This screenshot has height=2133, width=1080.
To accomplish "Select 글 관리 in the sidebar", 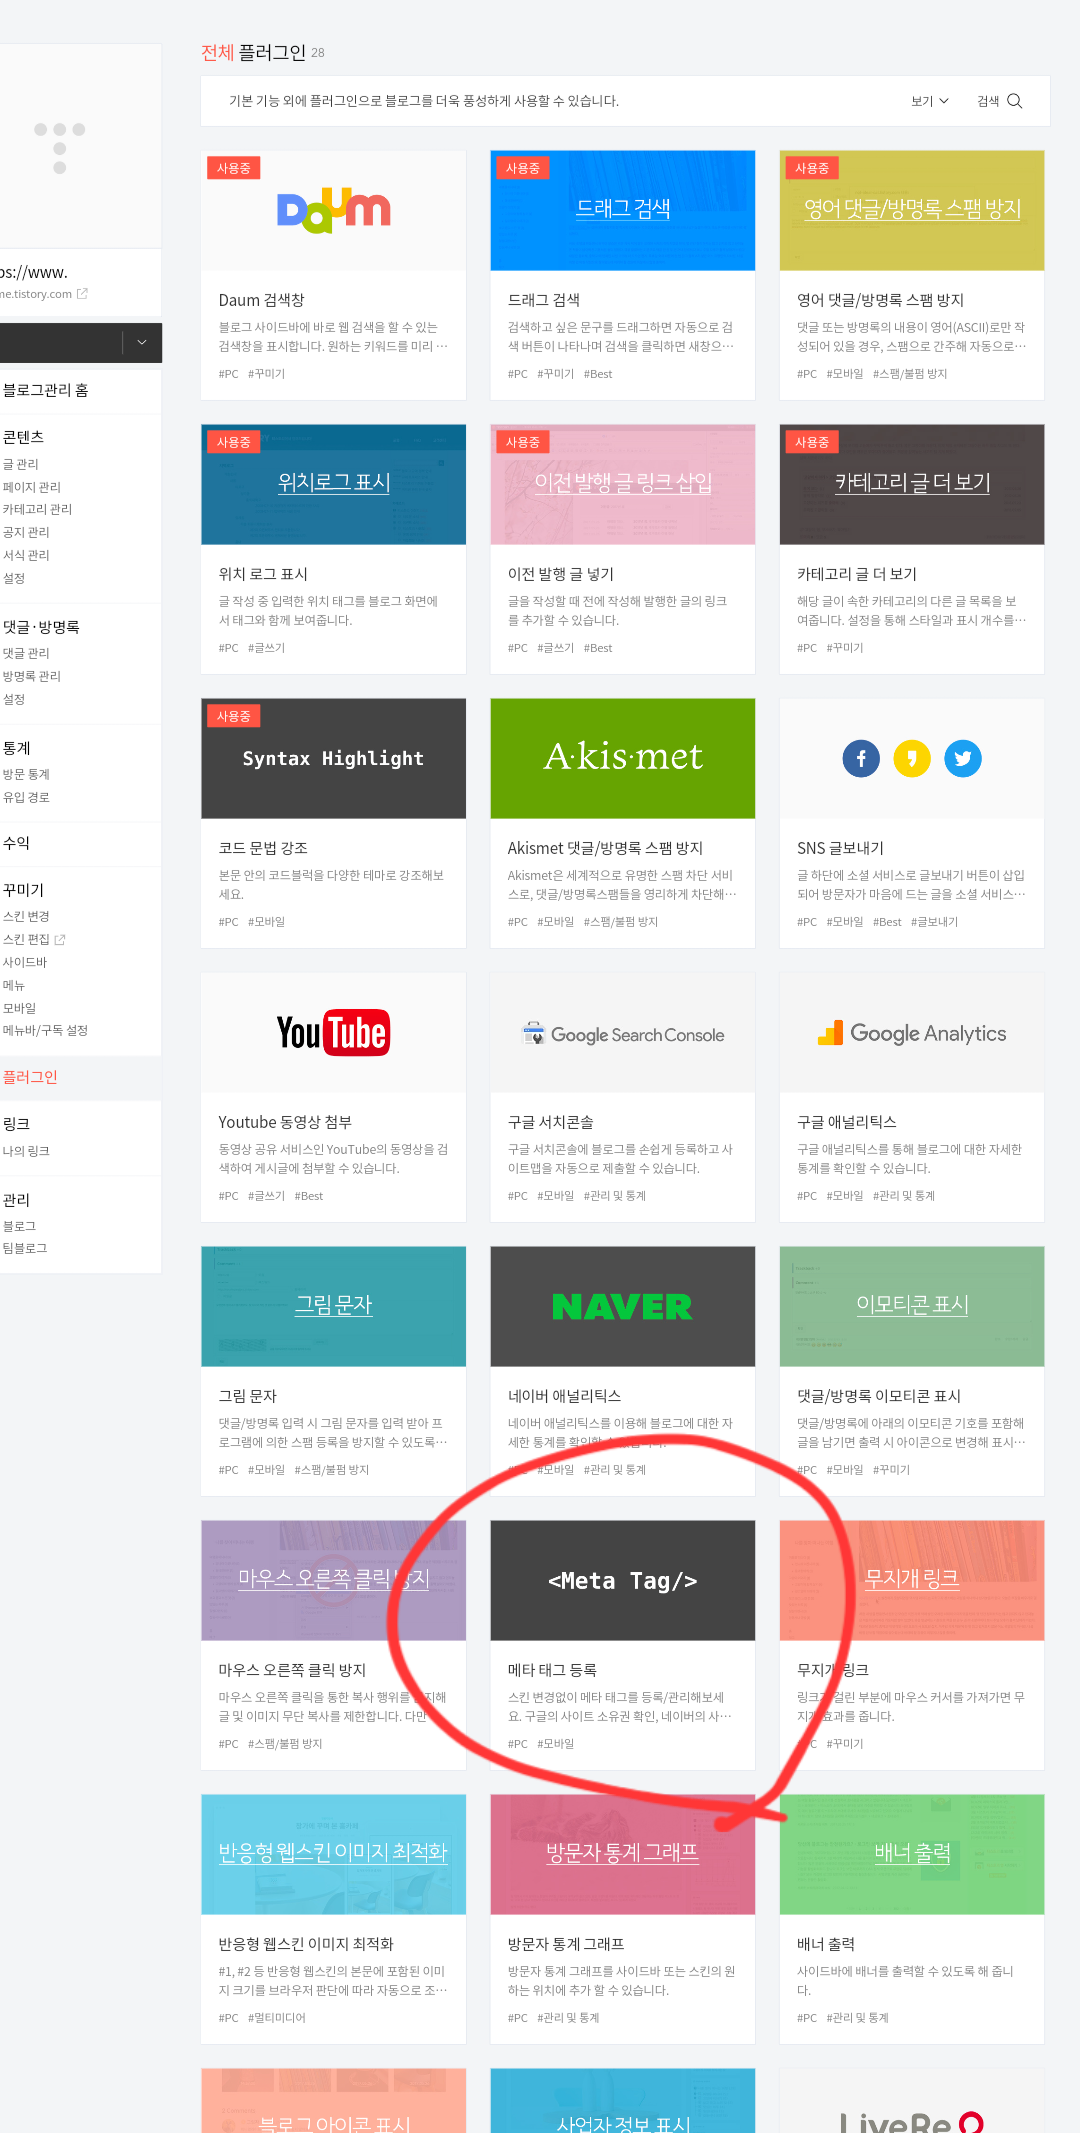I will (21, 464).
